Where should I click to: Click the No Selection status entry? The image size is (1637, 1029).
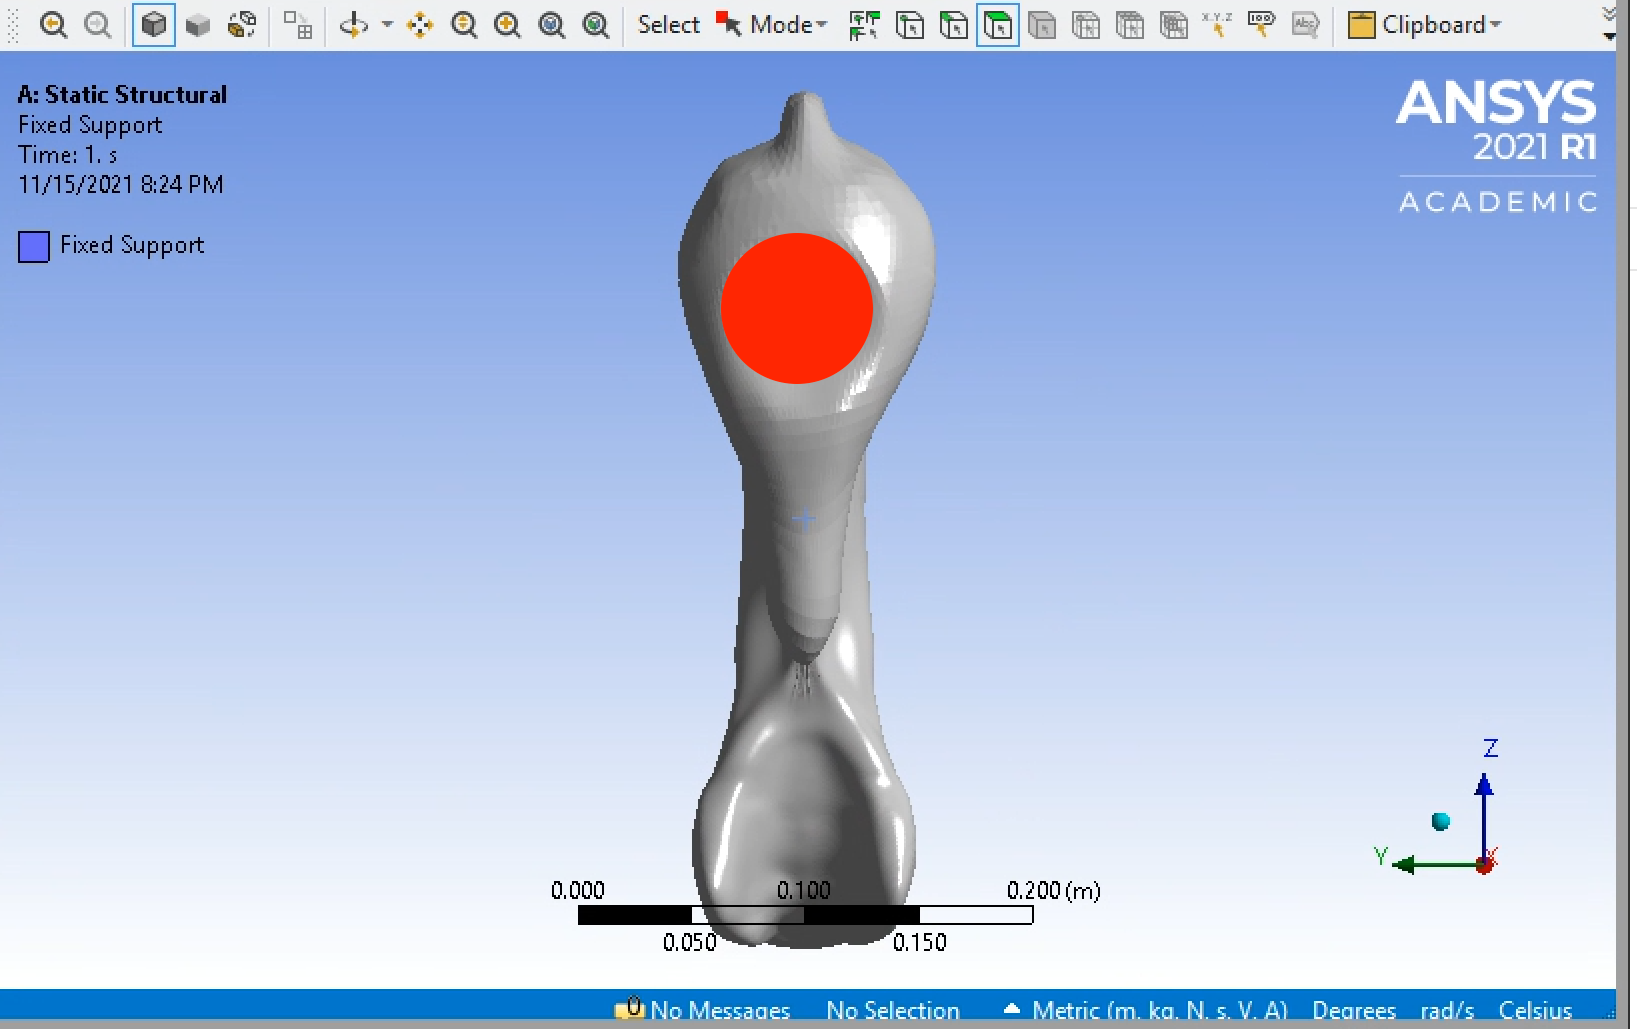tap(893, 1010)
